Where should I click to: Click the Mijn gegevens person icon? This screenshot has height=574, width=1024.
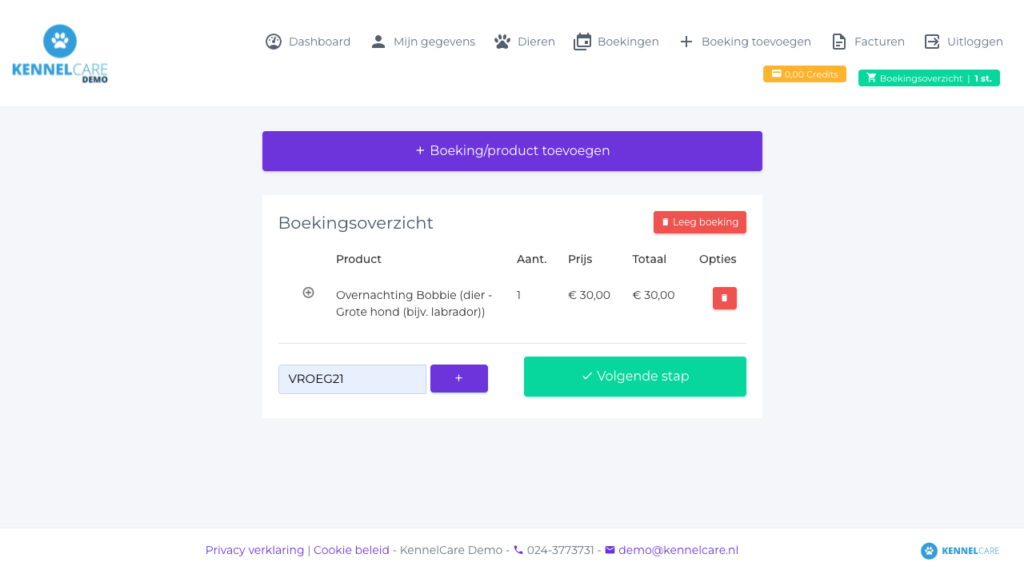tap(378, 42)
